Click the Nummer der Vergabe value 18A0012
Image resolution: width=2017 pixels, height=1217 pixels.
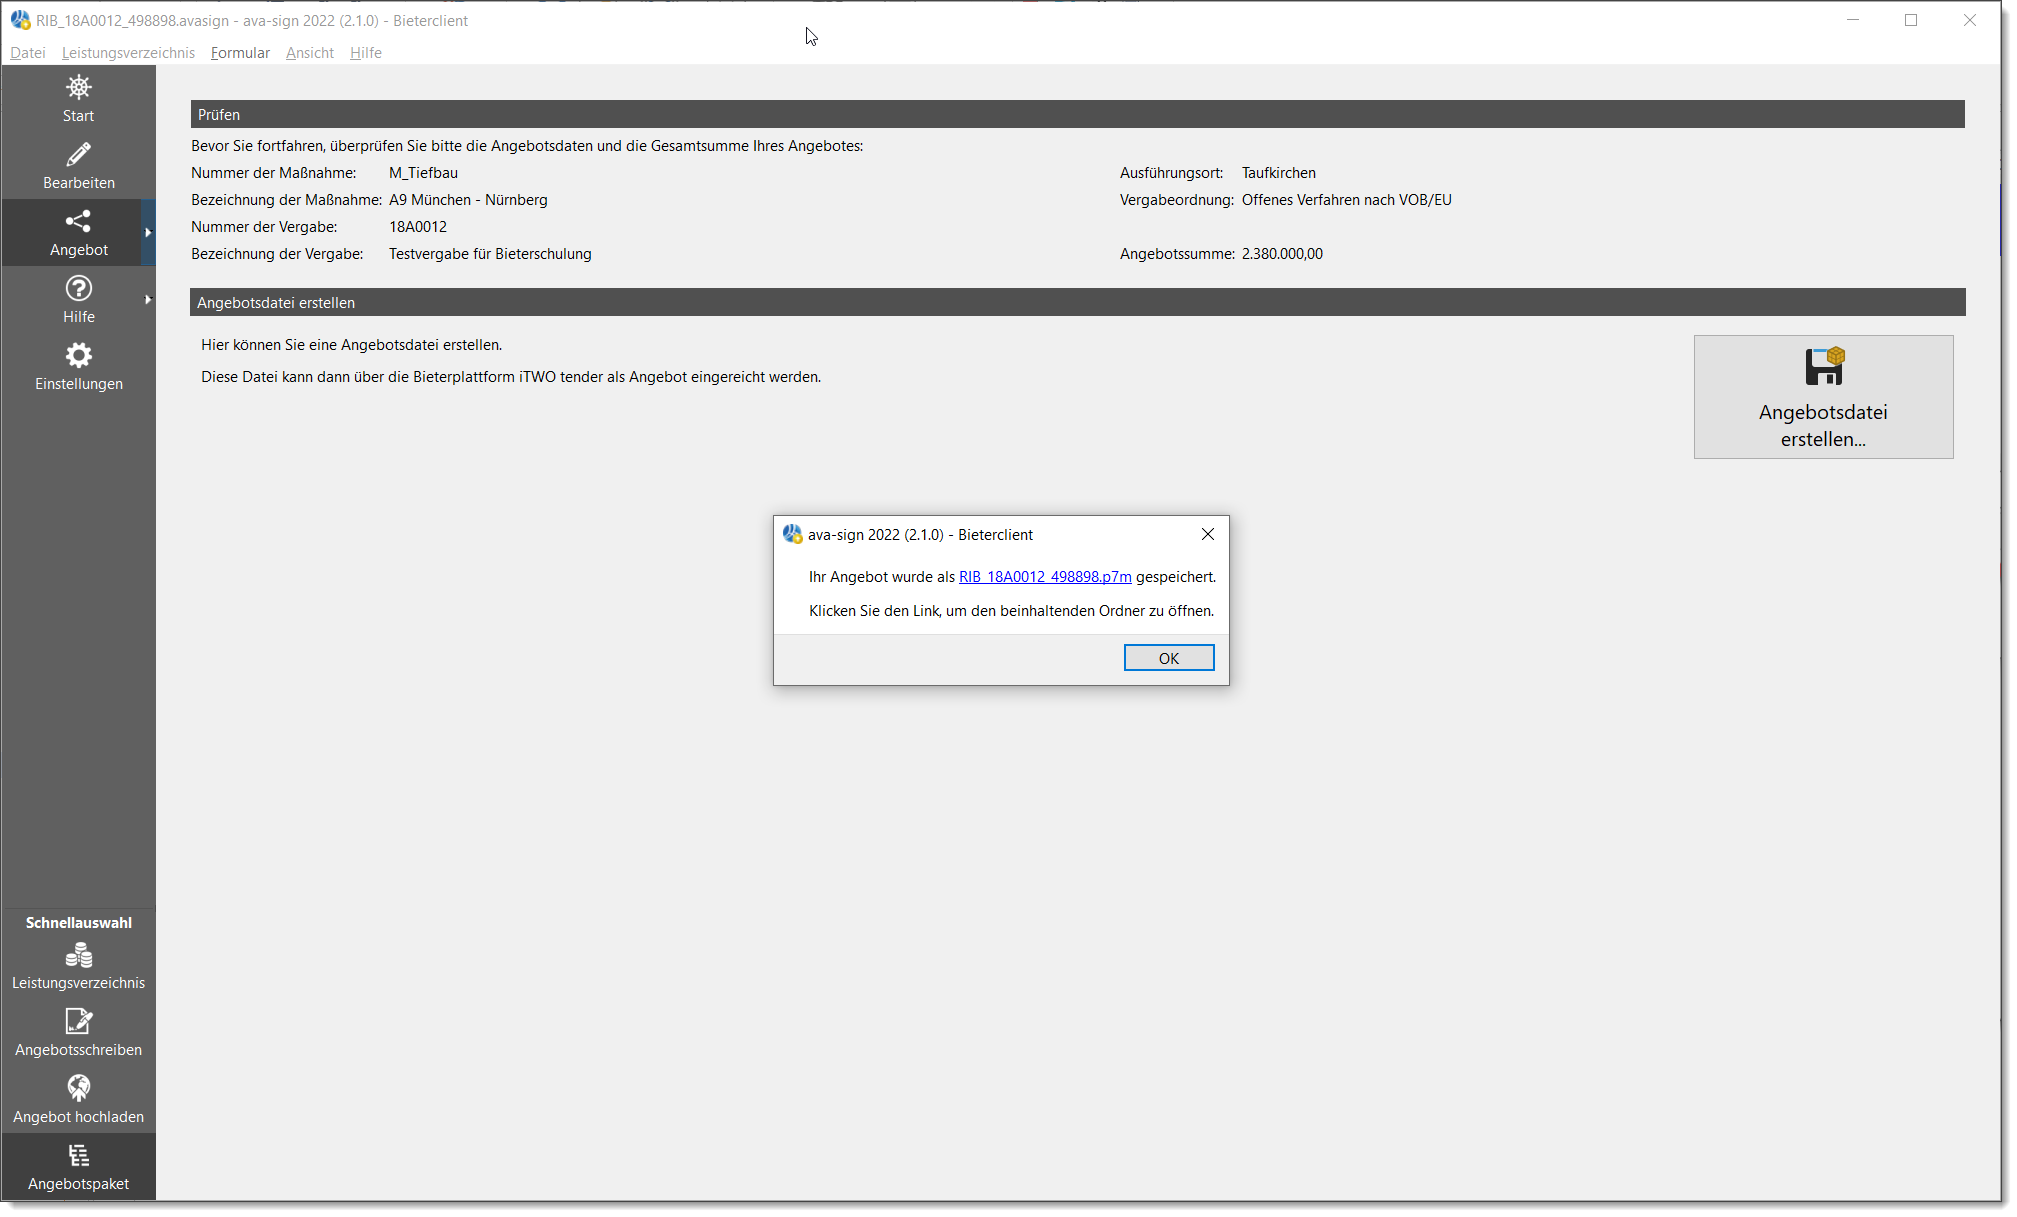418,227
